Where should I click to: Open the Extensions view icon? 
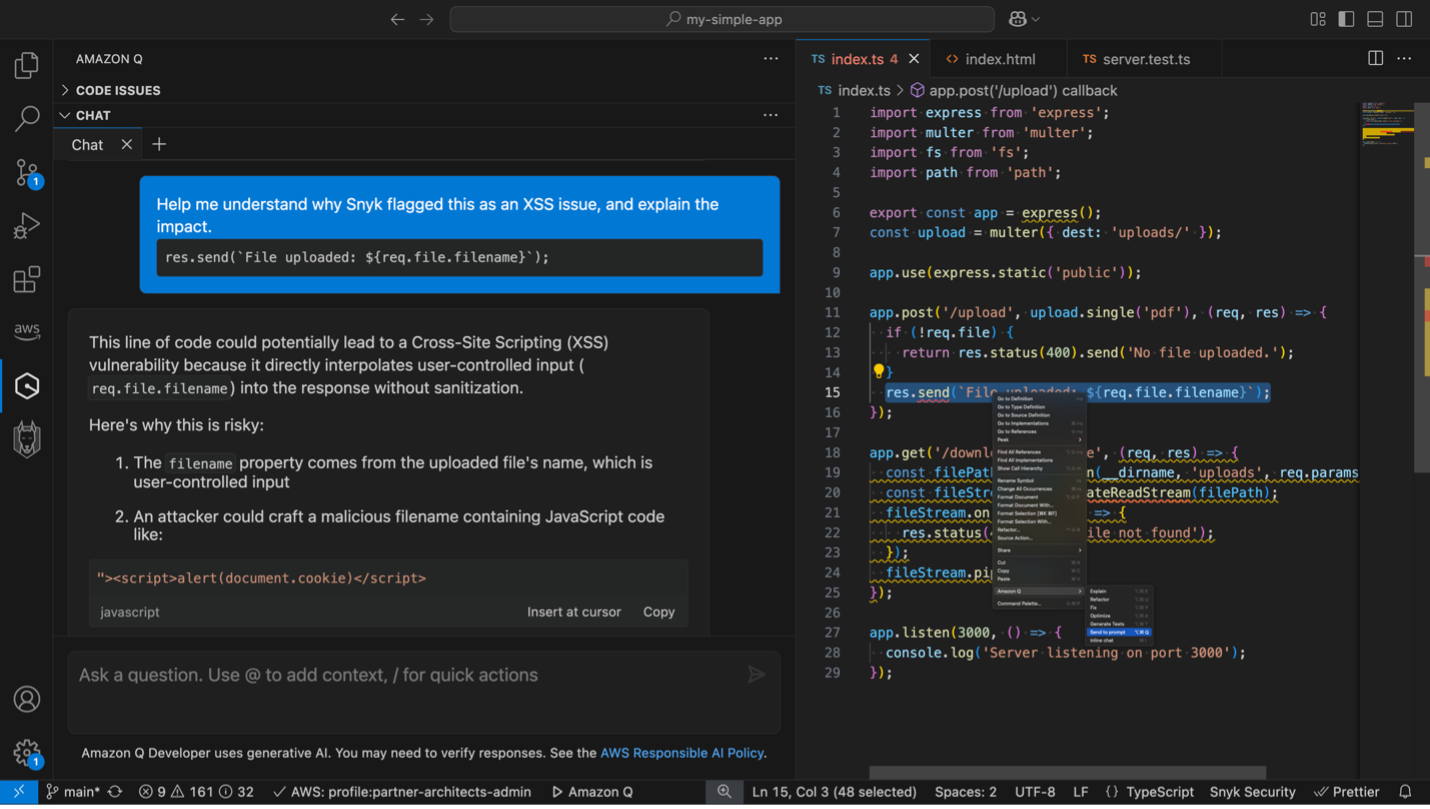coord(26,280)
